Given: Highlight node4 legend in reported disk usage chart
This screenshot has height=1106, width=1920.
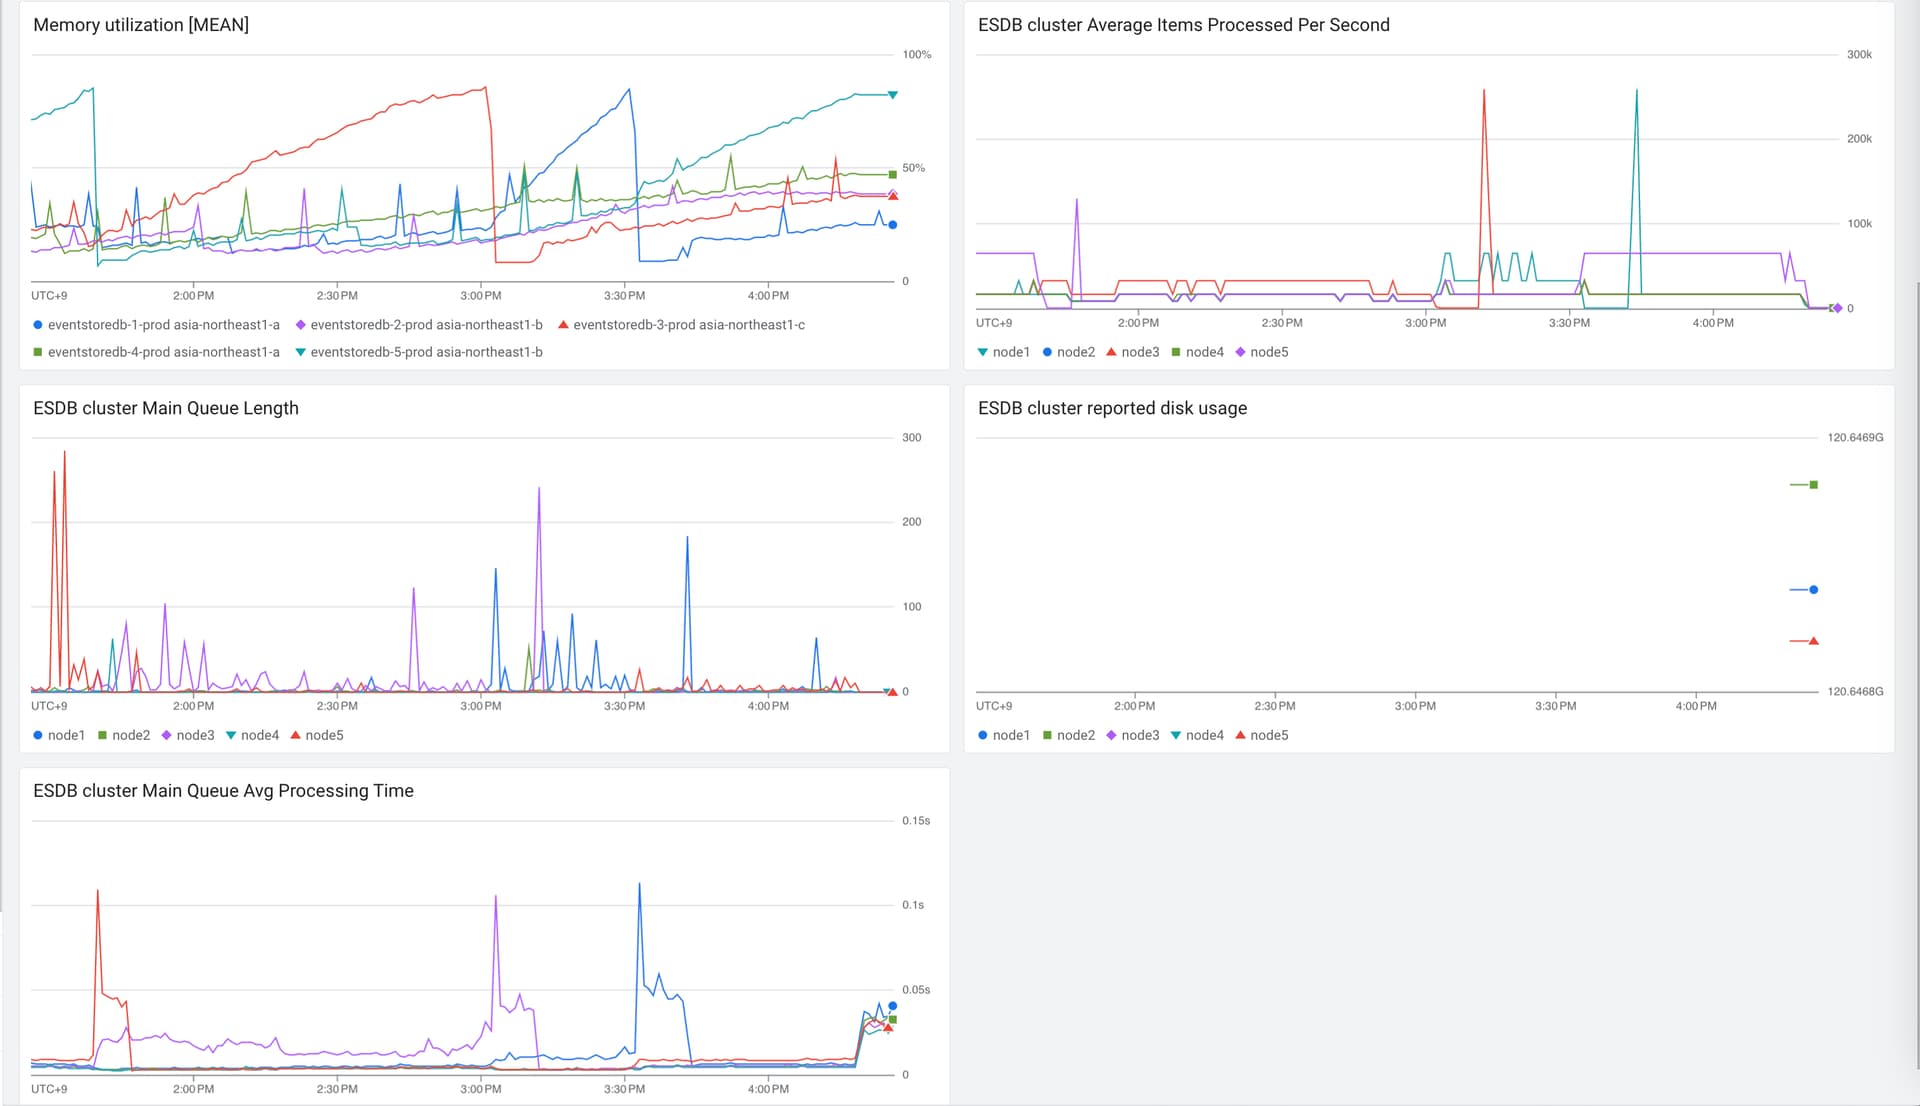Looking at the screenshot, I should coord(1197,735).
